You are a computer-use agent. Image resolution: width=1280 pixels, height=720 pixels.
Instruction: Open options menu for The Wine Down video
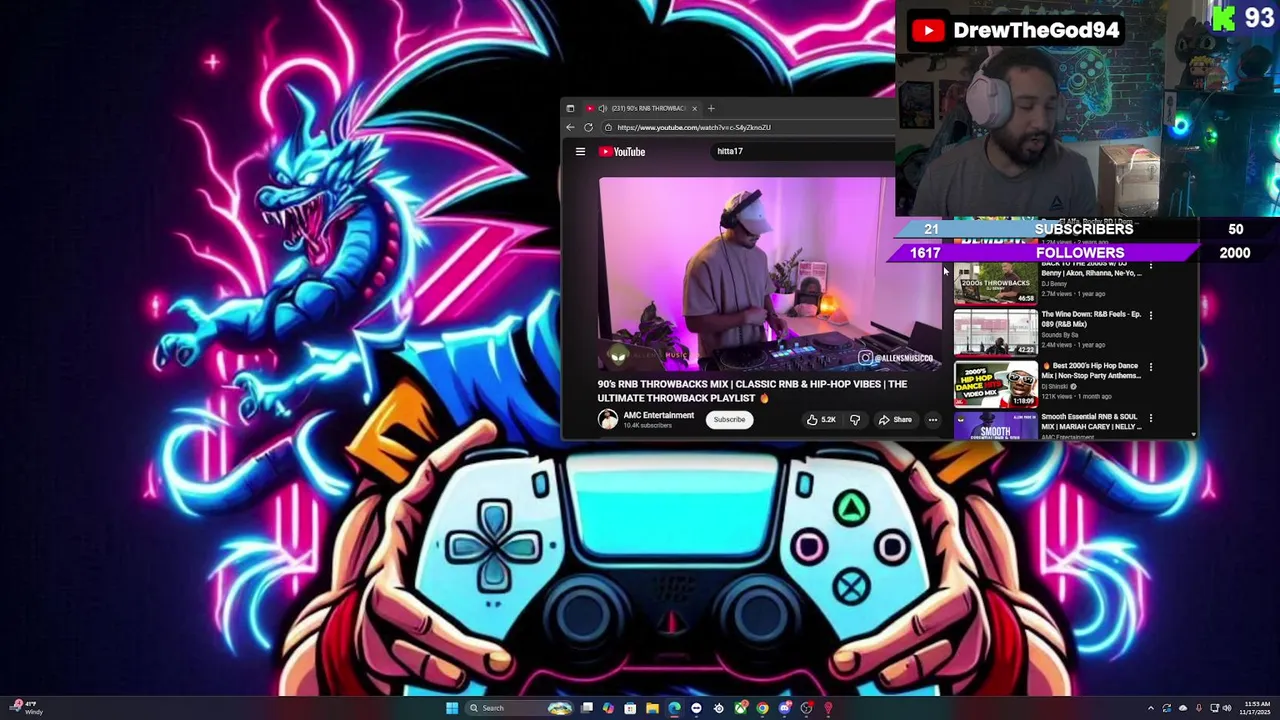pyautogui.click(x=1151, y=316)
